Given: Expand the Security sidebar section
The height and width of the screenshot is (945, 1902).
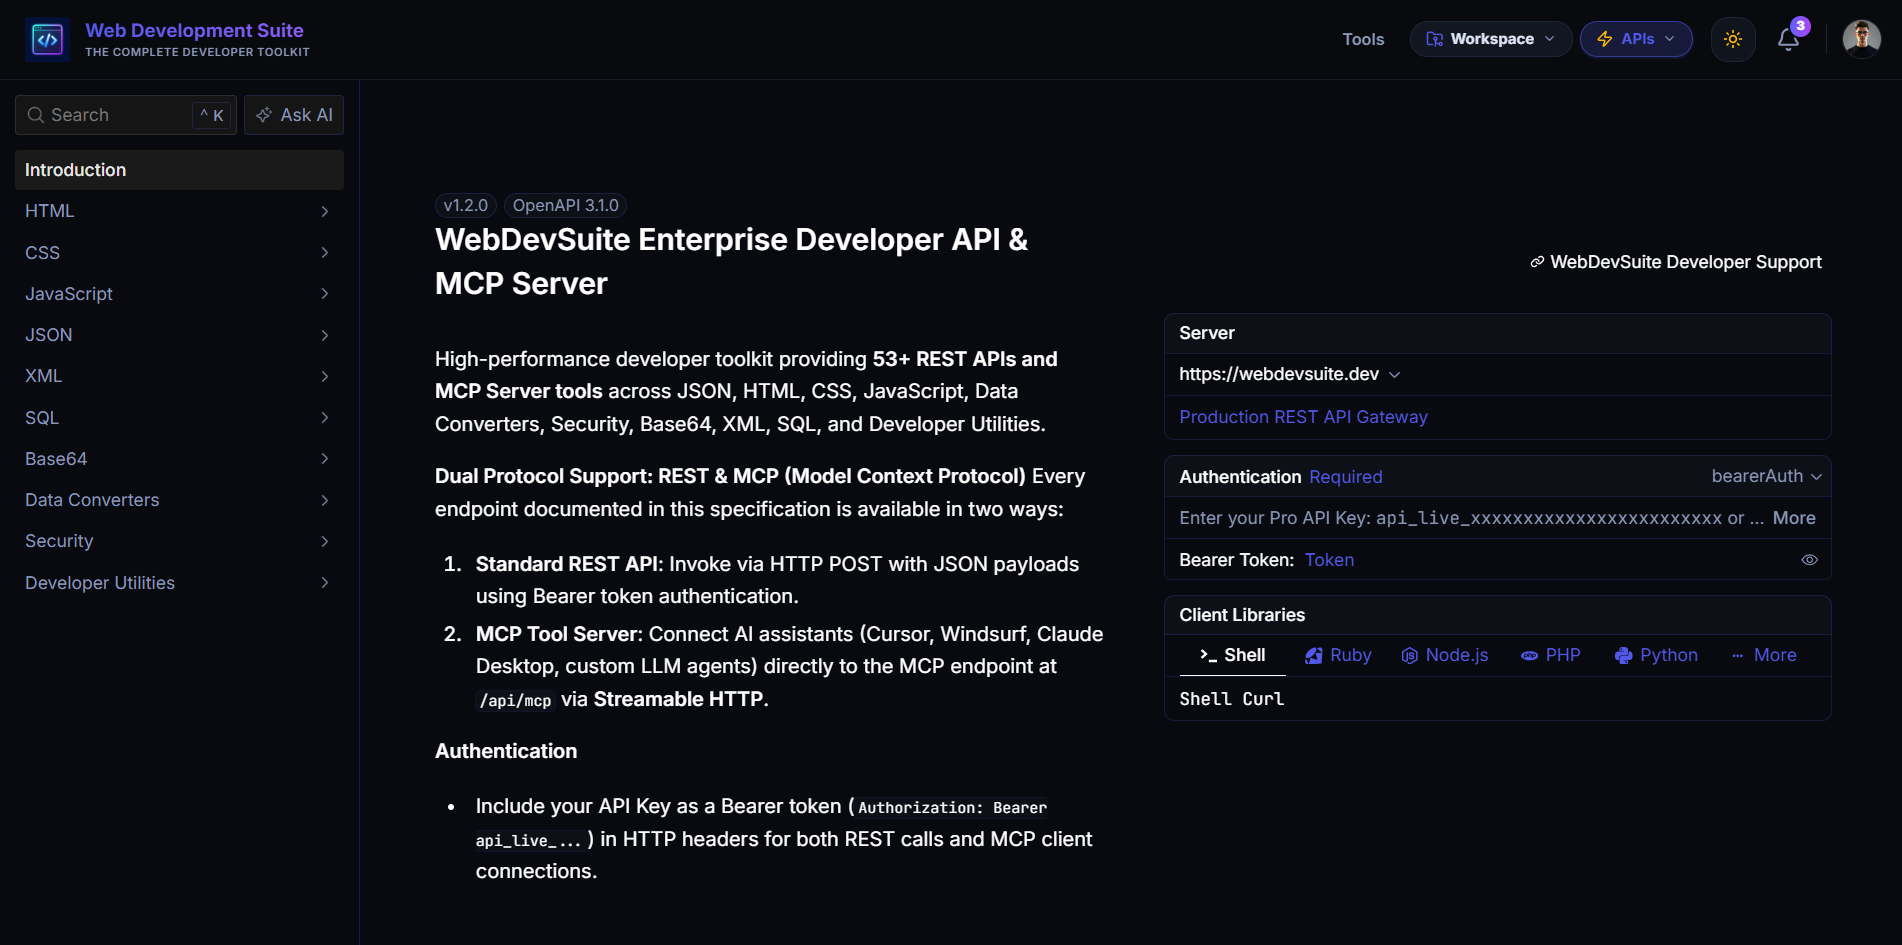Looking at the screenshot, I should [x=179, y=541].
